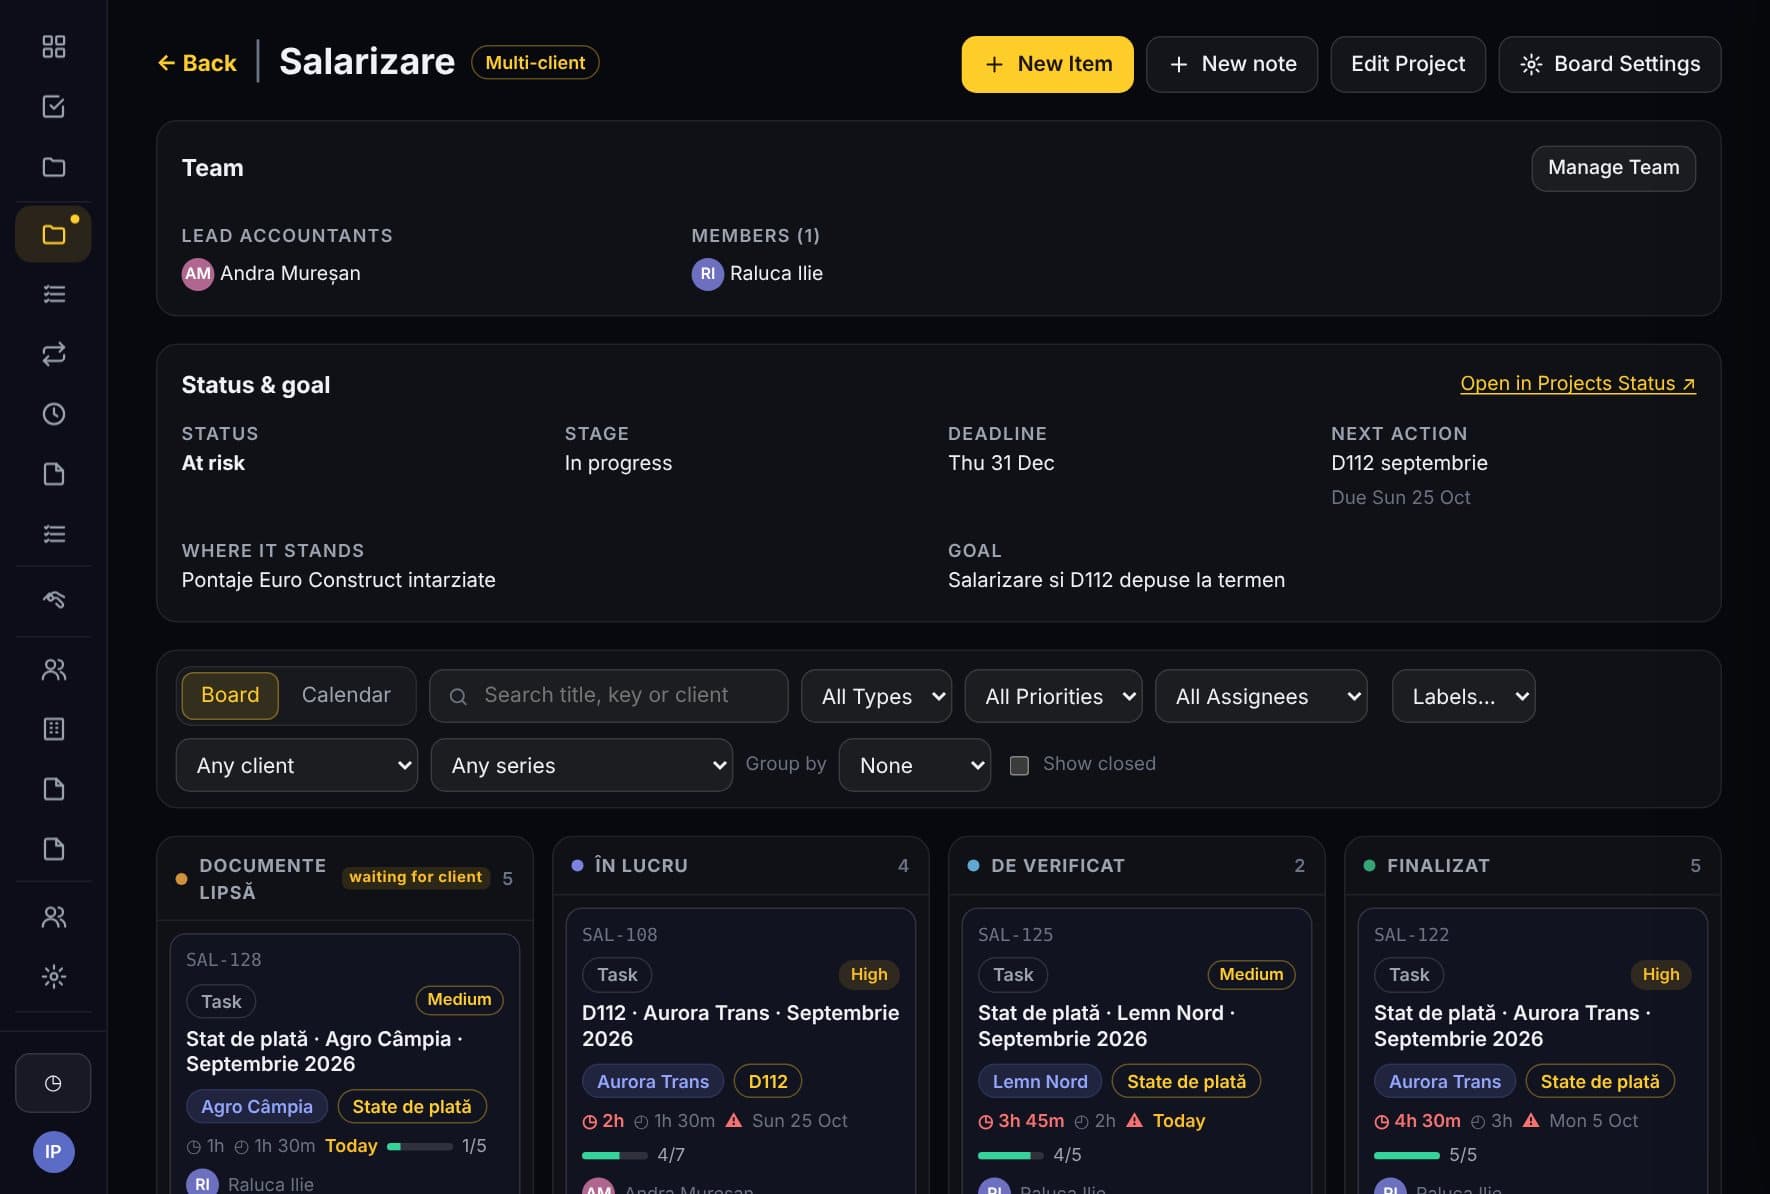Open the Group by None dropdown
Screen dimensions: 1770x1194
coord(915,765)
